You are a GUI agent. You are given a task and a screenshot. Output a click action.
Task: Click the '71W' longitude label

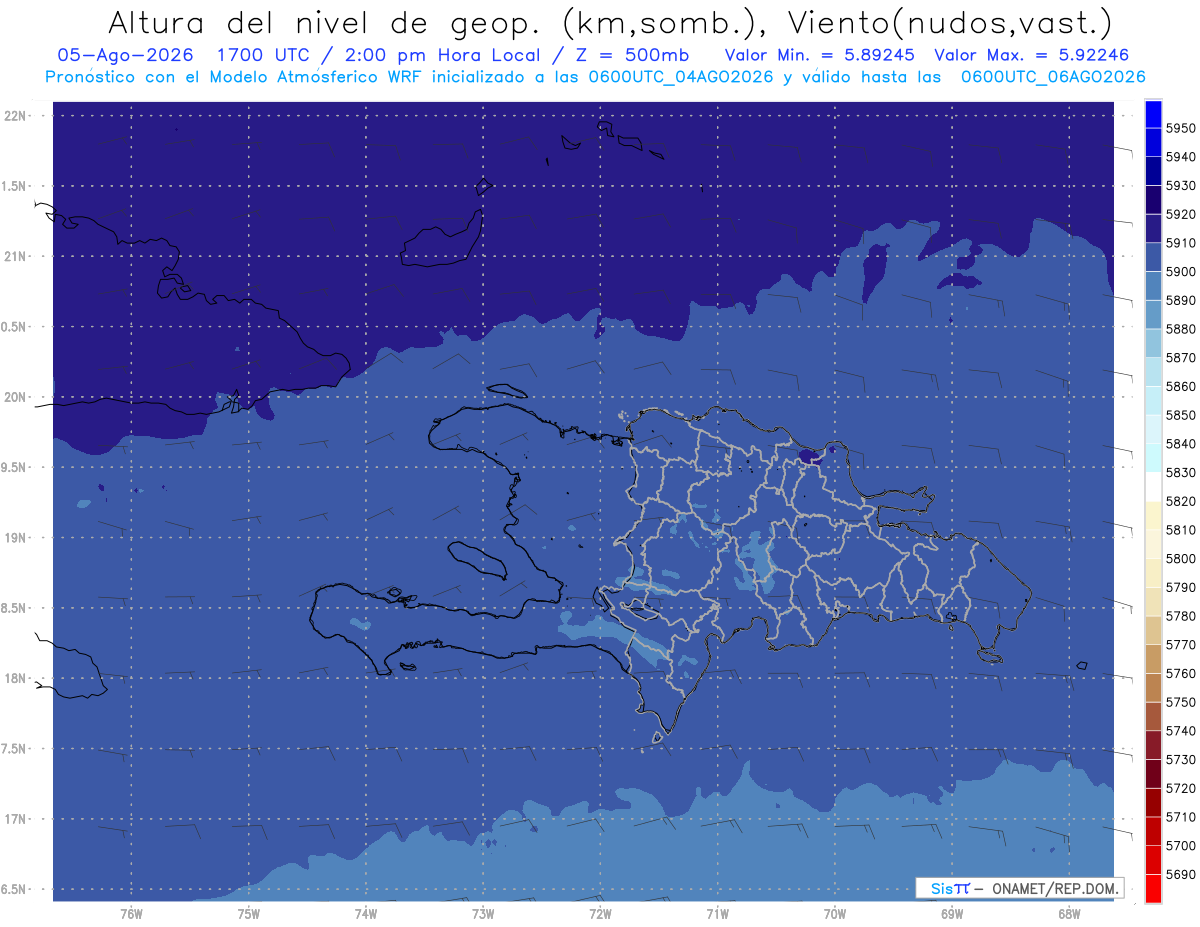point(717,913)
